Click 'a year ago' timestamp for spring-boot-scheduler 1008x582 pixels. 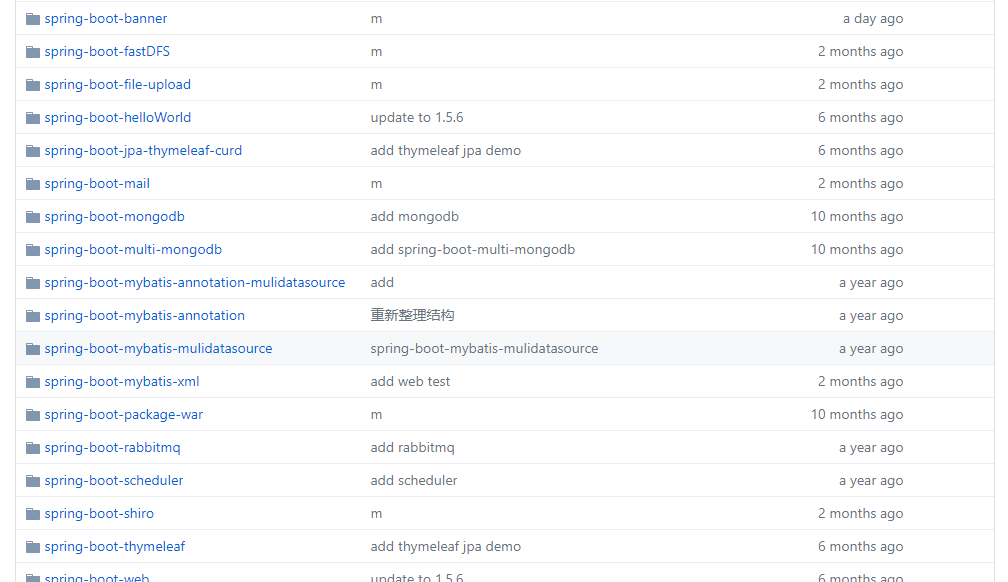[x=871, y=480]
